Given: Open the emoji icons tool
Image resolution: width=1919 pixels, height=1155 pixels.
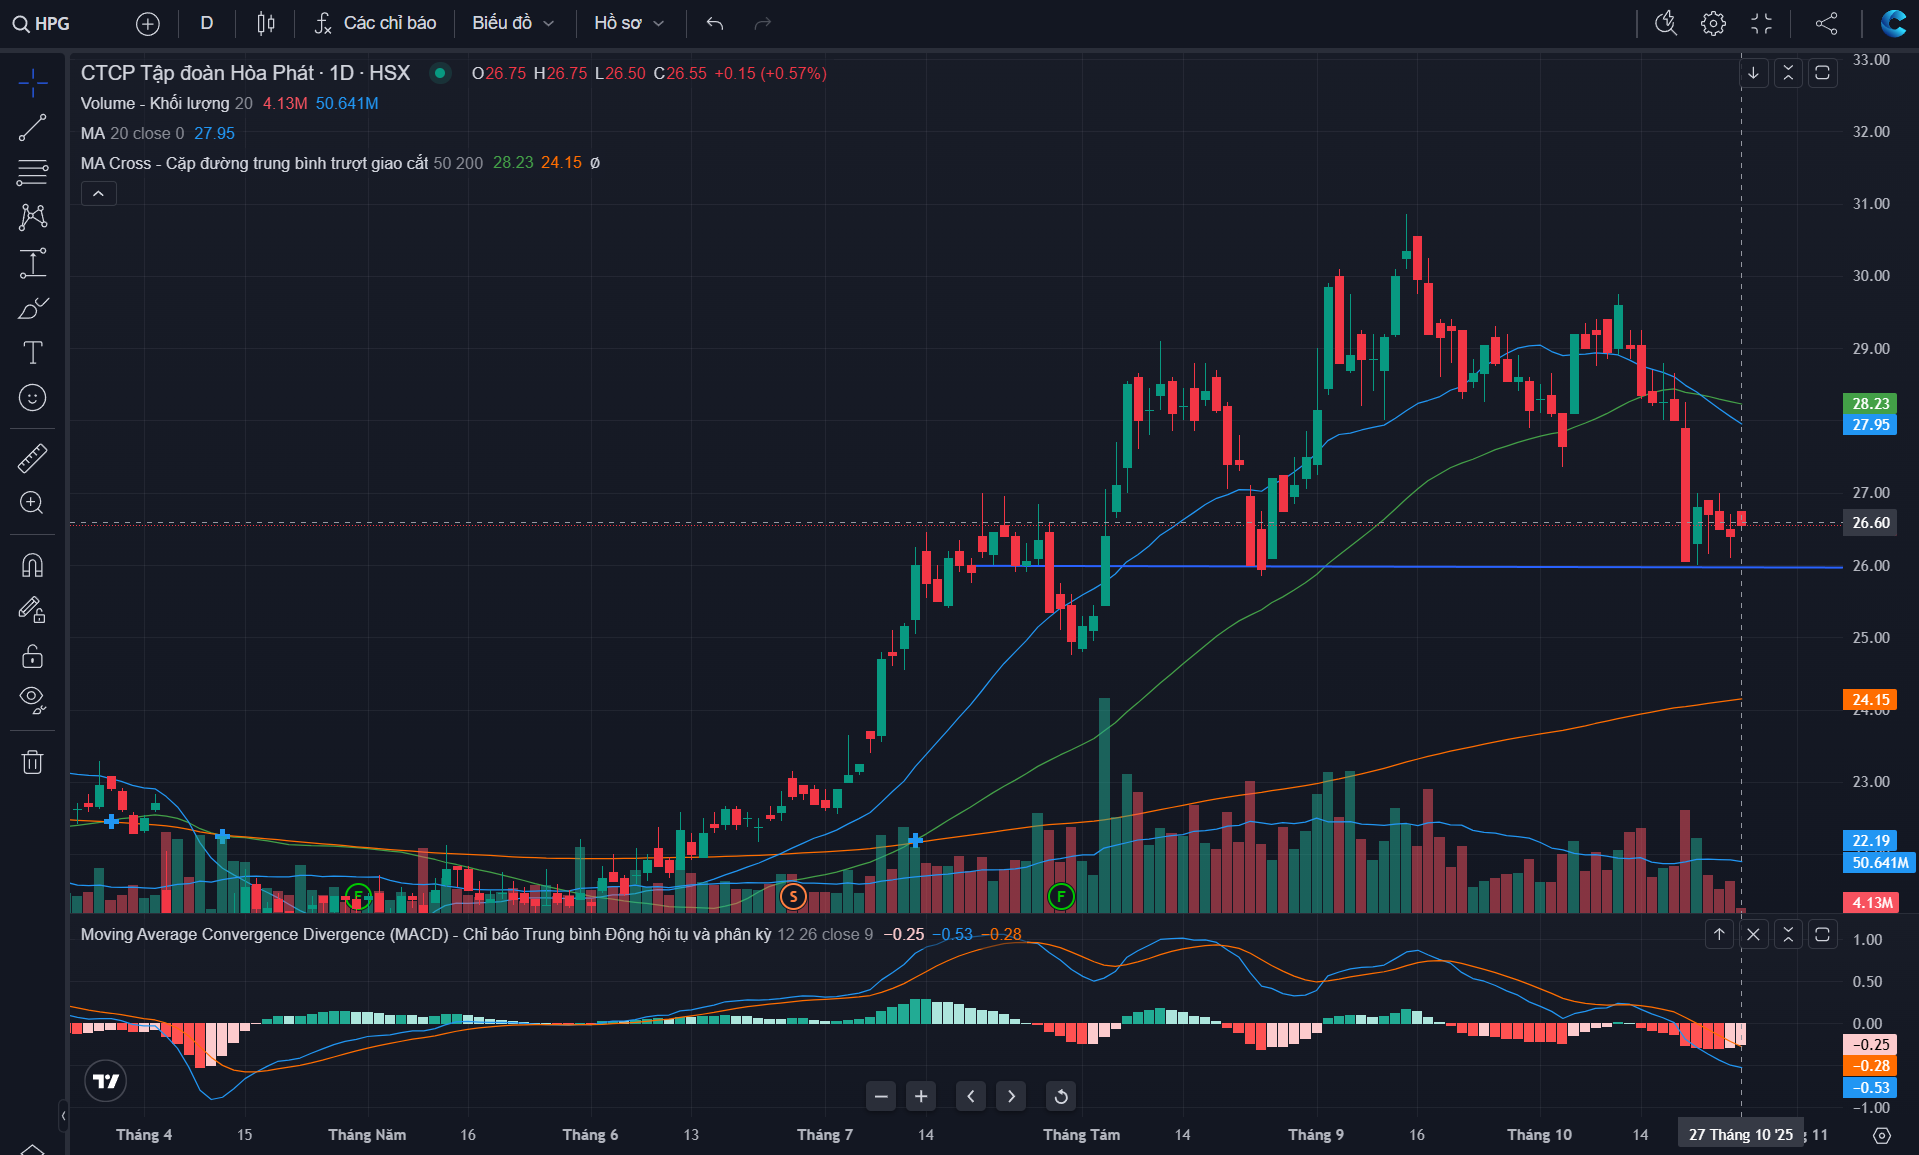Looking at the screenshot, I should (x=33, y=398).
